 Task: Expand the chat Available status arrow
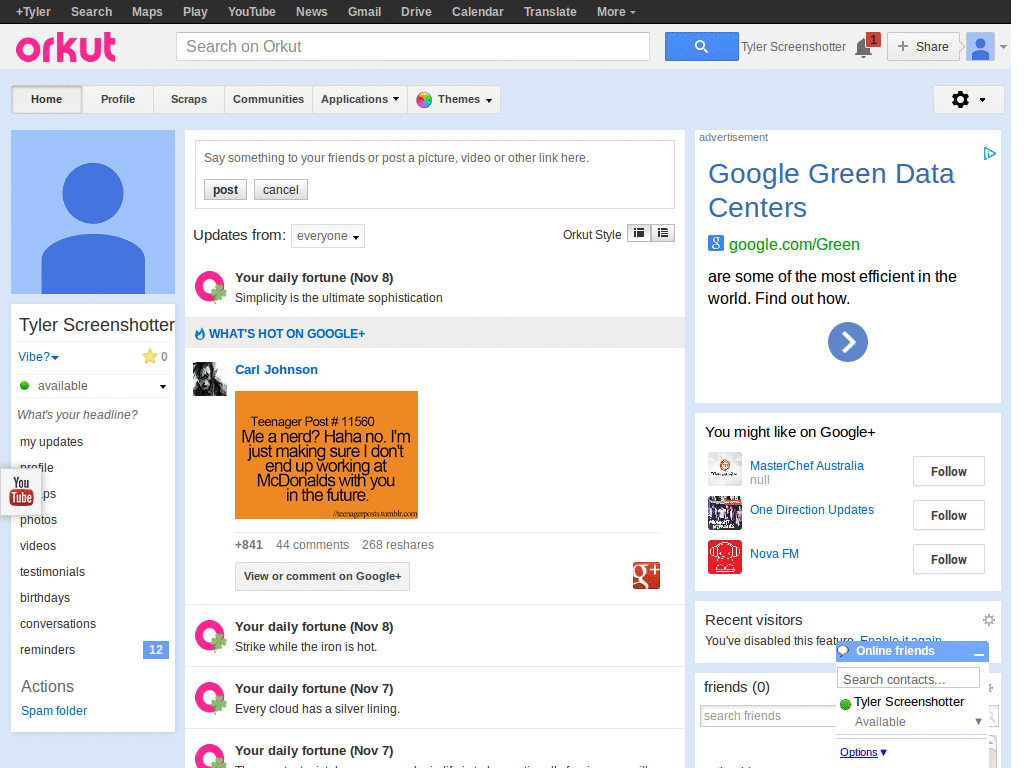[978, 722]
